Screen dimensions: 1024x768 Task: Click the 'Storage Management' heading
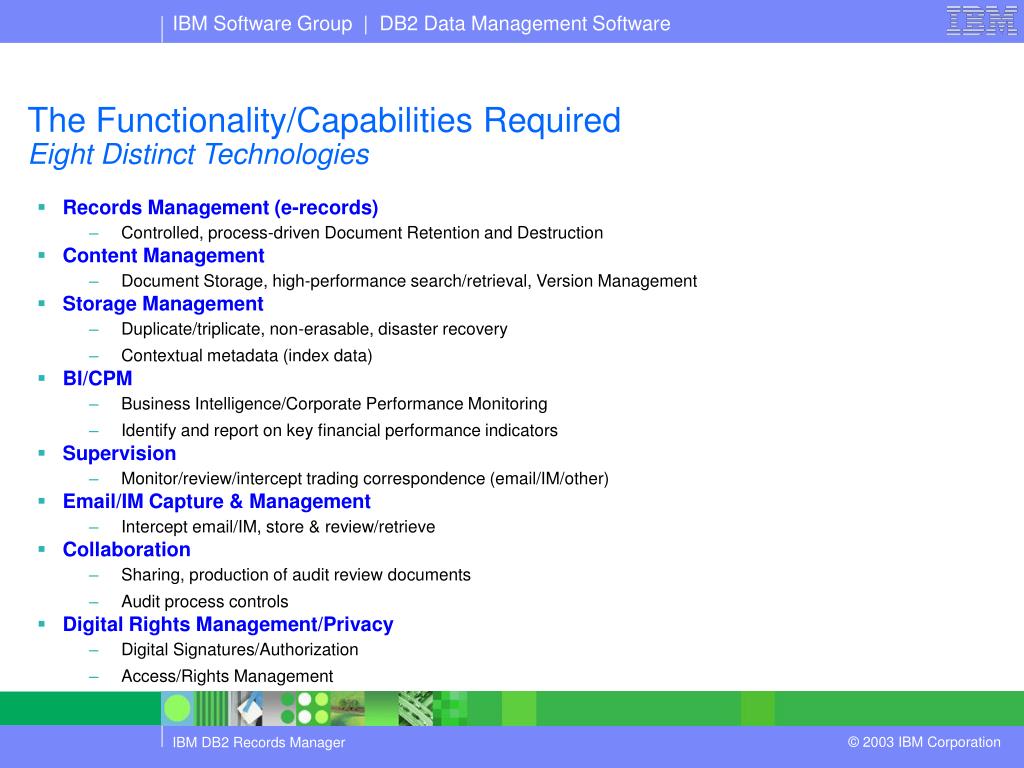[163, 304]
